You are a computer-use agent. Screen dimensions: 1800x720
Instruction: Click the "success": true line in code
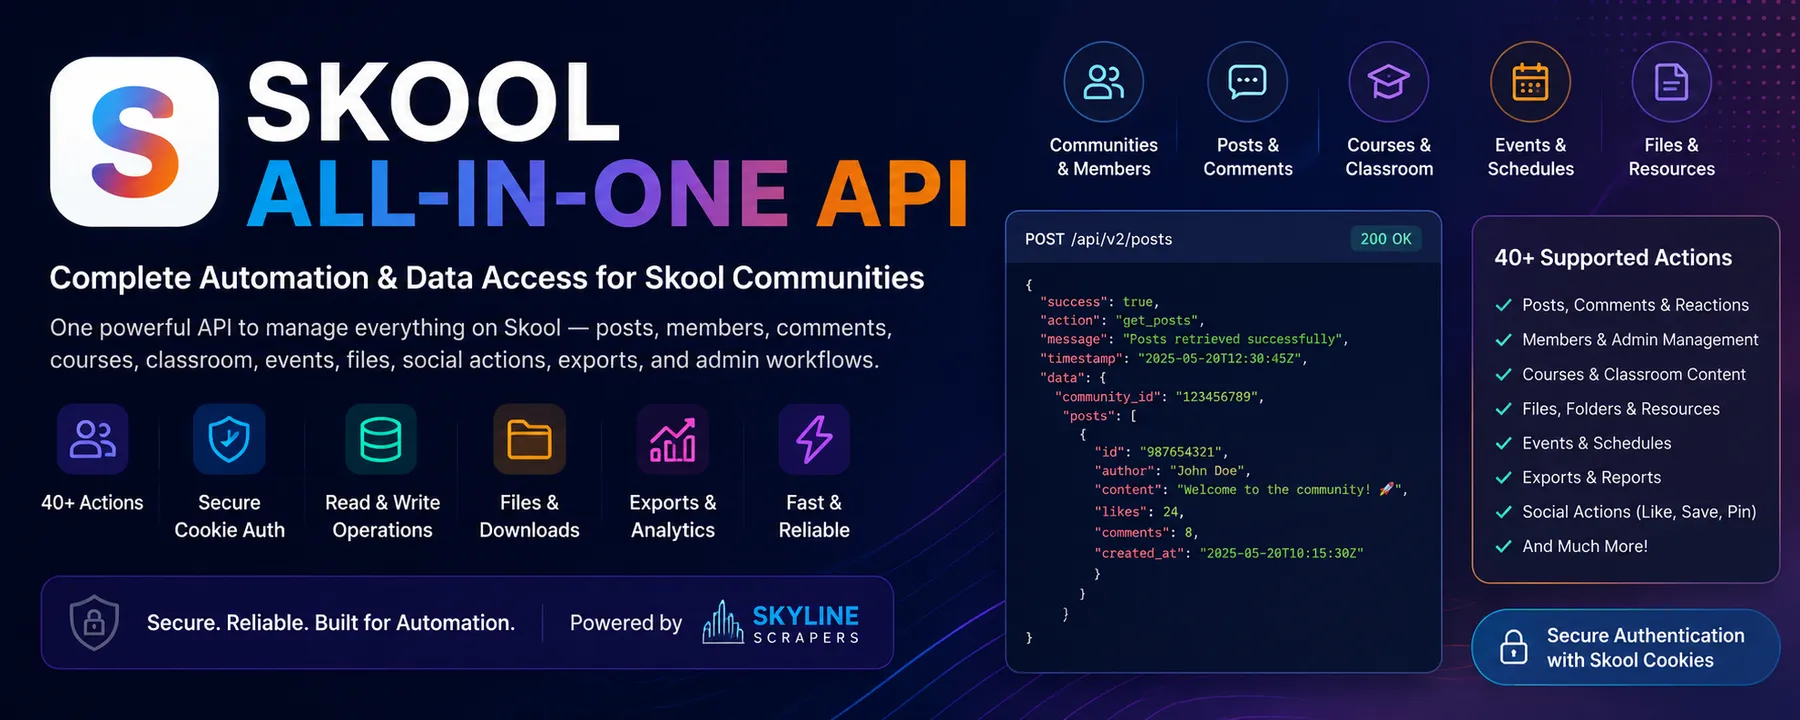point(1099,302)
